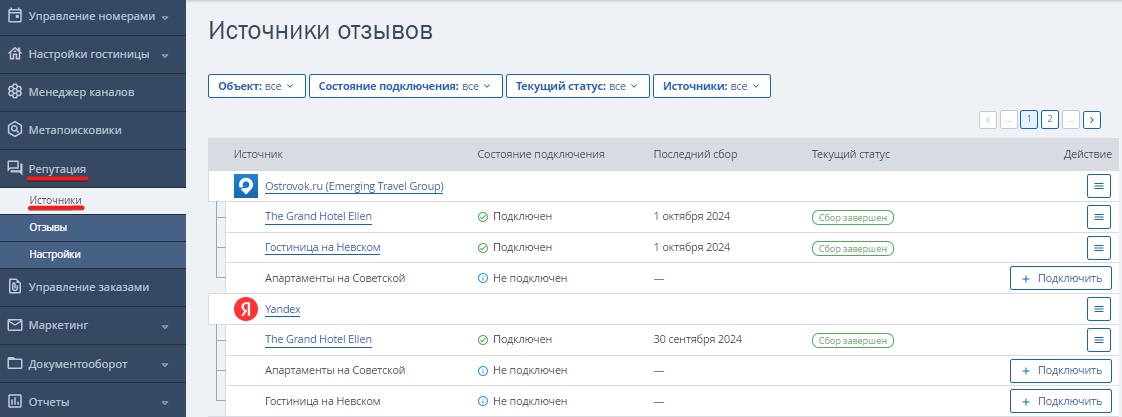The height and width of the screenshot is (417, 1122).
Task: Go to page 2 of sources
Action: click(1050, 119)
